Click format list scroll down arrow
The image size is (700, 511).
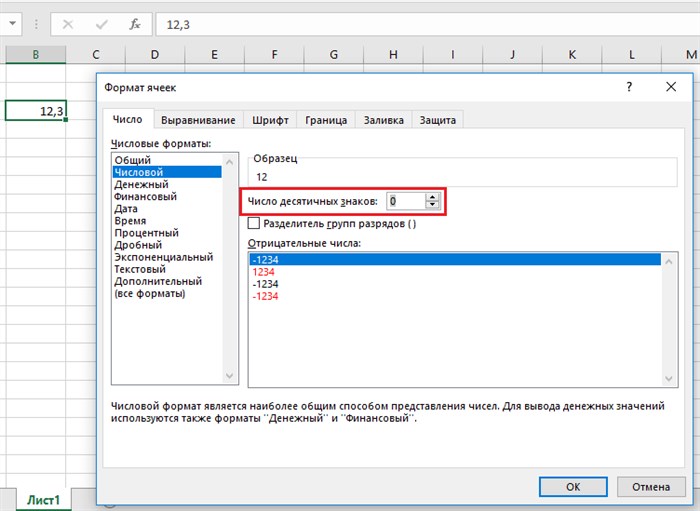pyautogui.click(x=229, y=376)
